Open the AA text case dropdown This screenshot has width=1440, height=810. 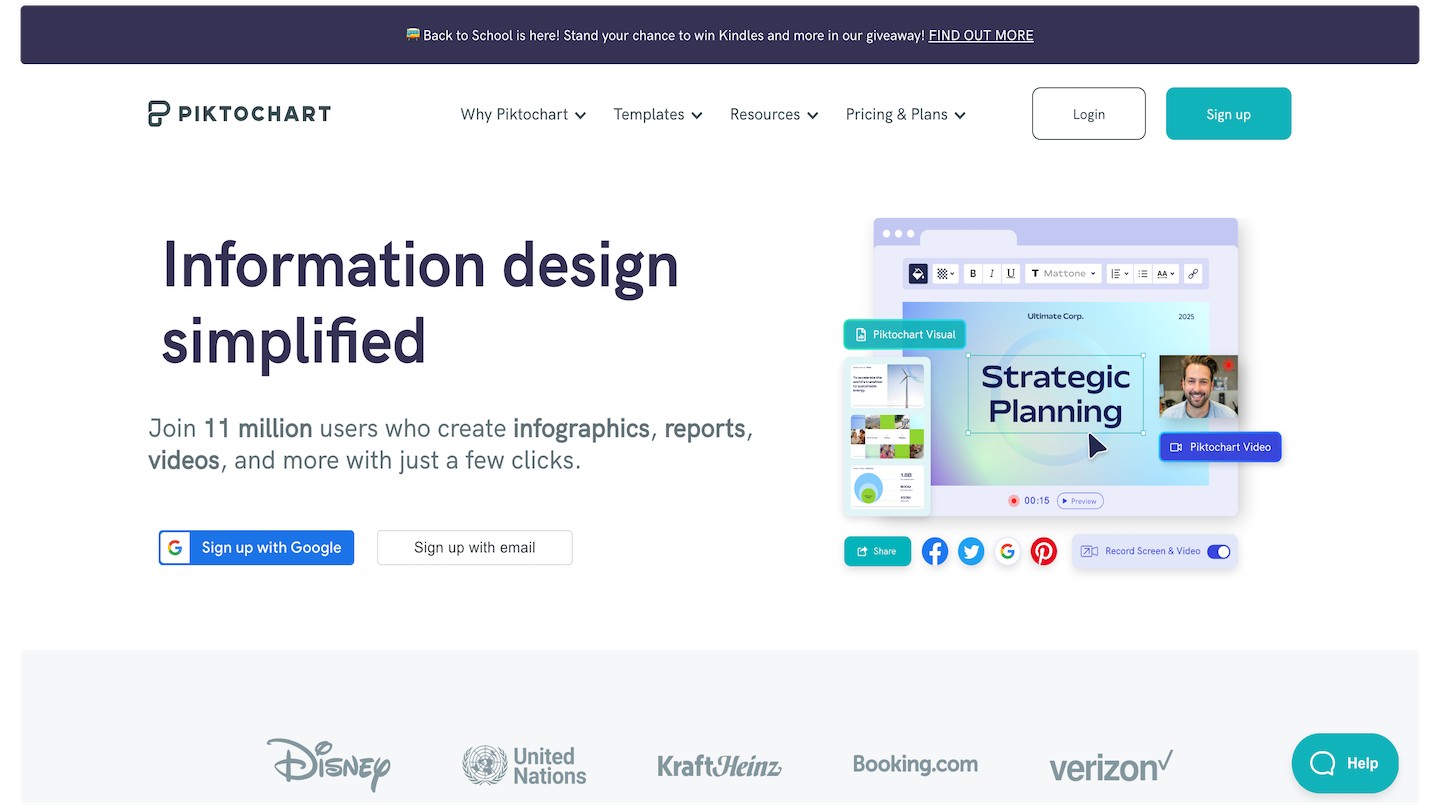pyautogui.click(x=1166, y=273)
